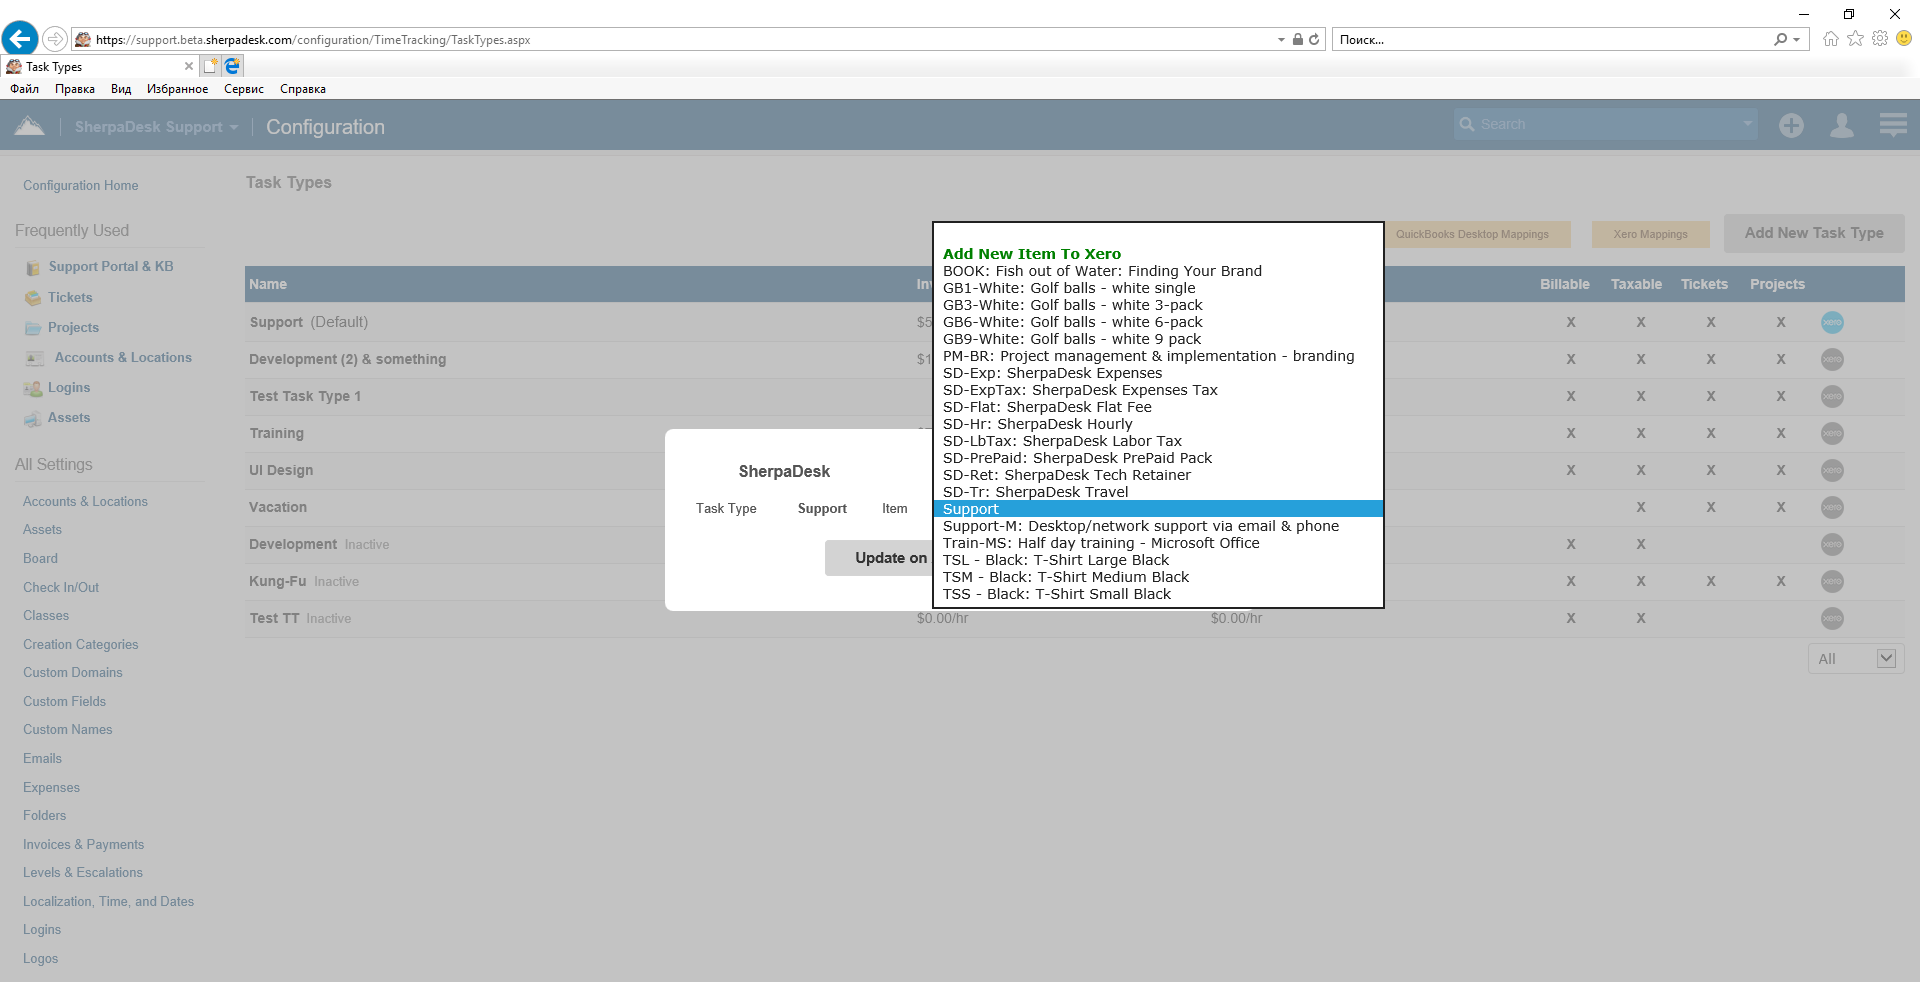Screen dimensions: 1920x982
Task: Open the Избранное browser menu
Action: [177, 89]
